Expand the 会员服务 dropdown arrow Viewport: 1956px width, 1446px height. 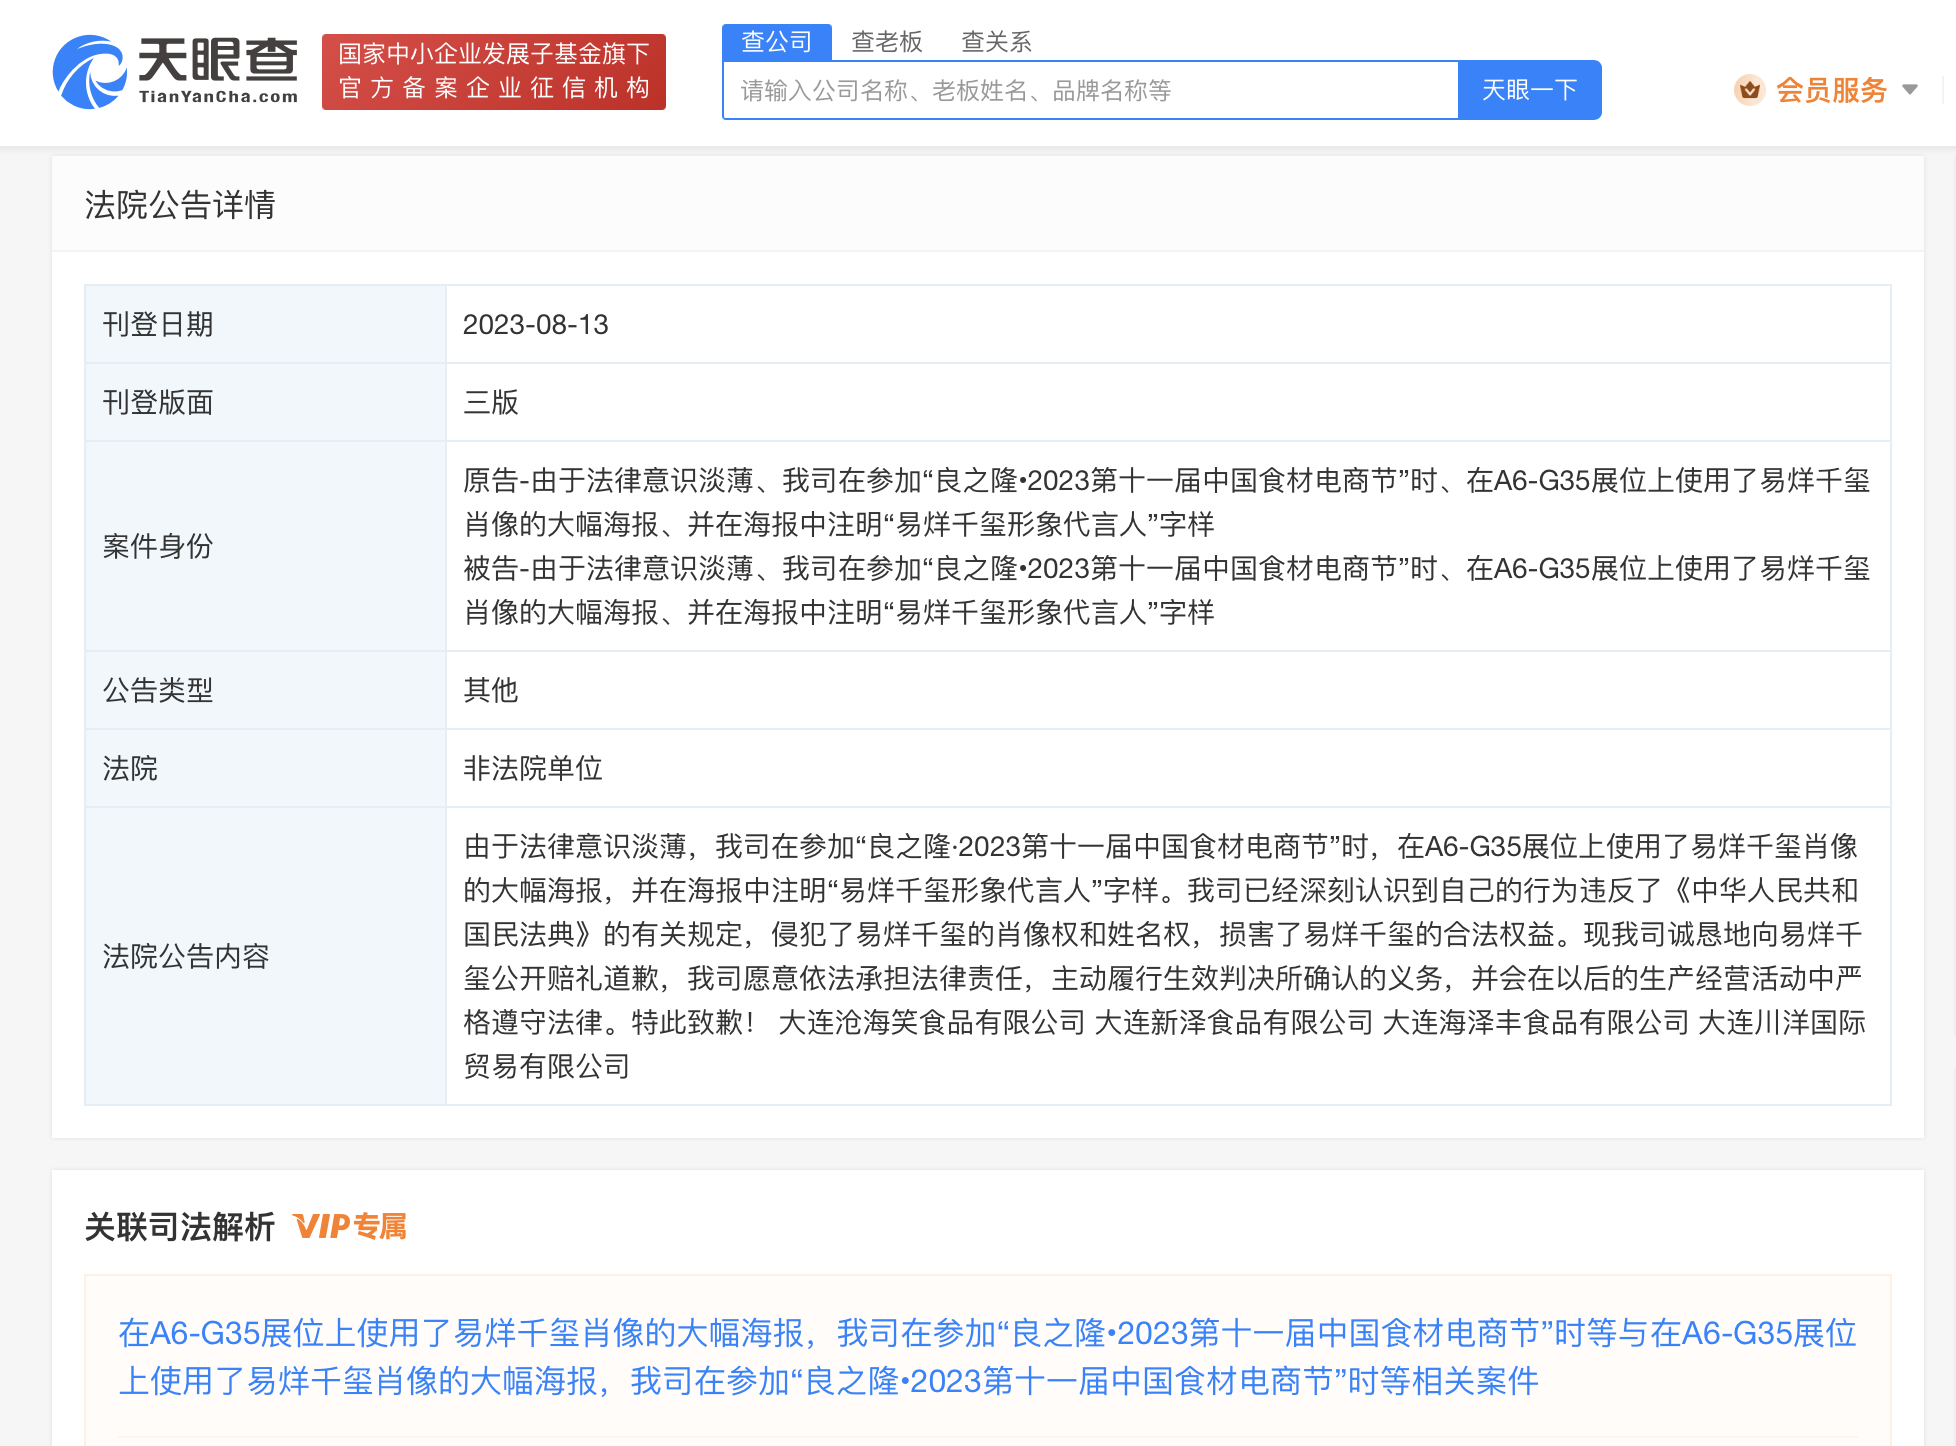point(1910,90)
